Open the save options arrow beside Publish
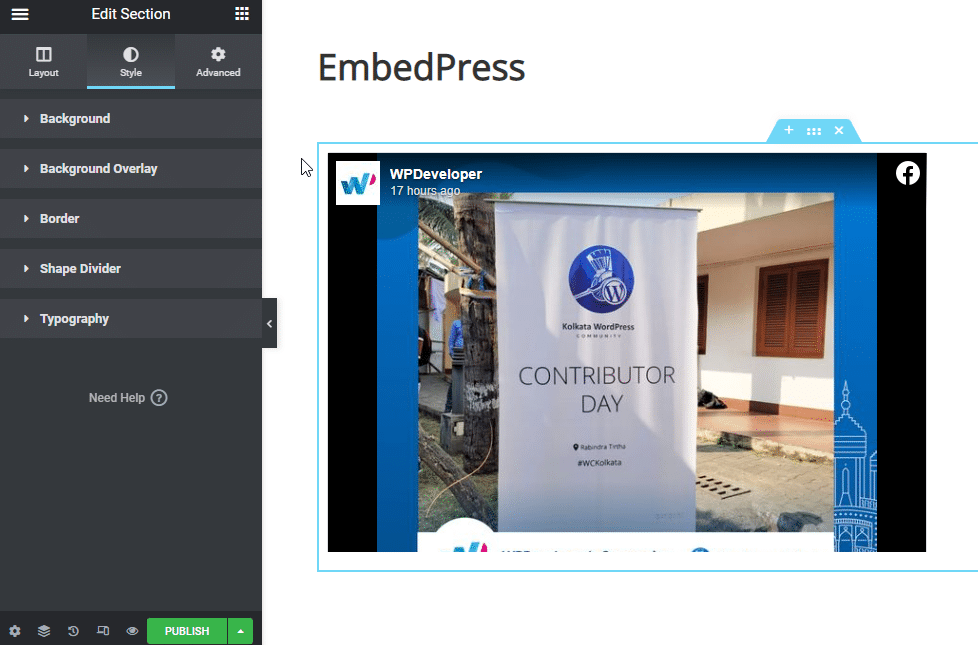 [241, 631]
